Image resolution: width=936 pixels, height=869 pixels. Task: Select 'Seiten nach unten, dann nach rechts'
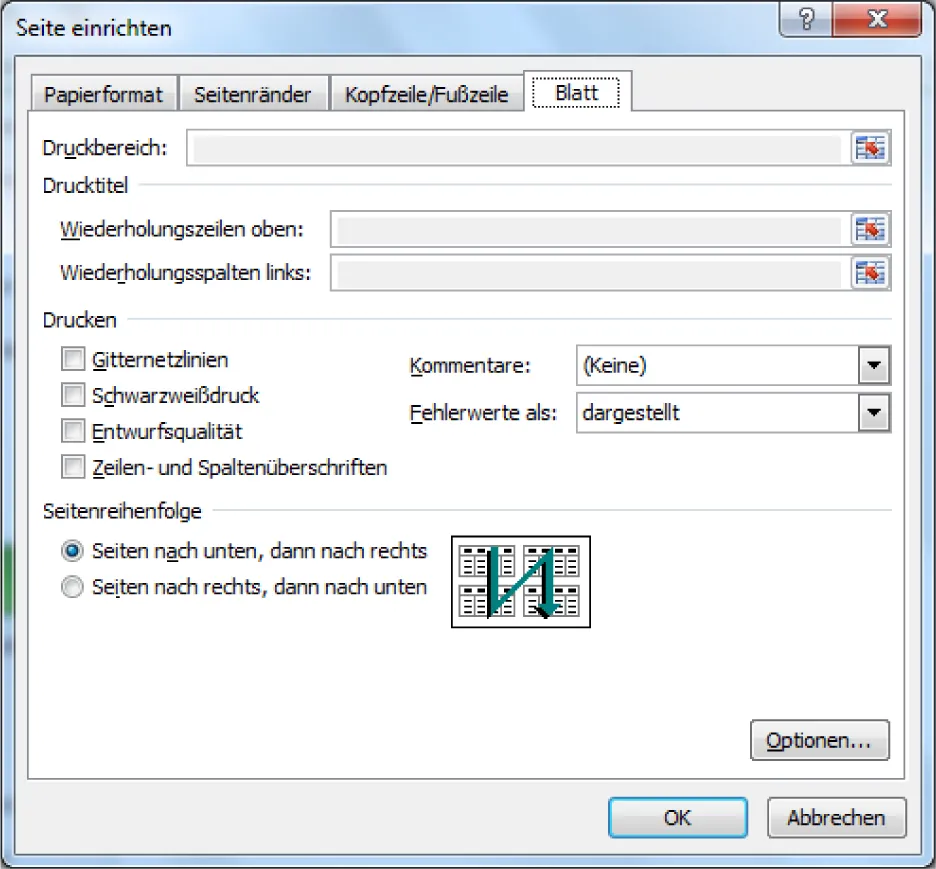pyautogui.click(x=73, y=551)
